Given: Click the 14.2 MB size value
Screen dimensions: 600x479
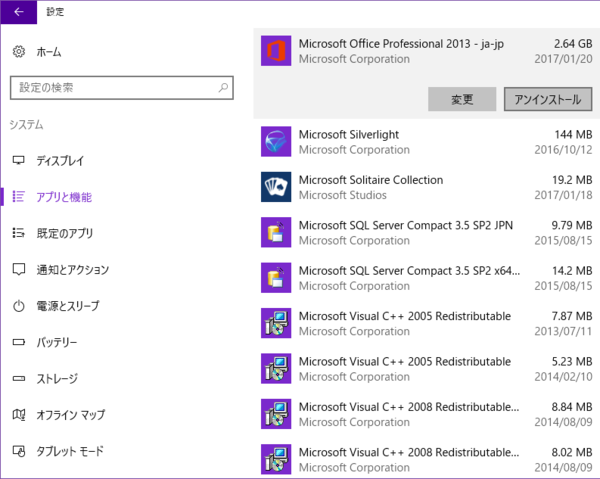Looking at the screenshot, I should point(572,270).
